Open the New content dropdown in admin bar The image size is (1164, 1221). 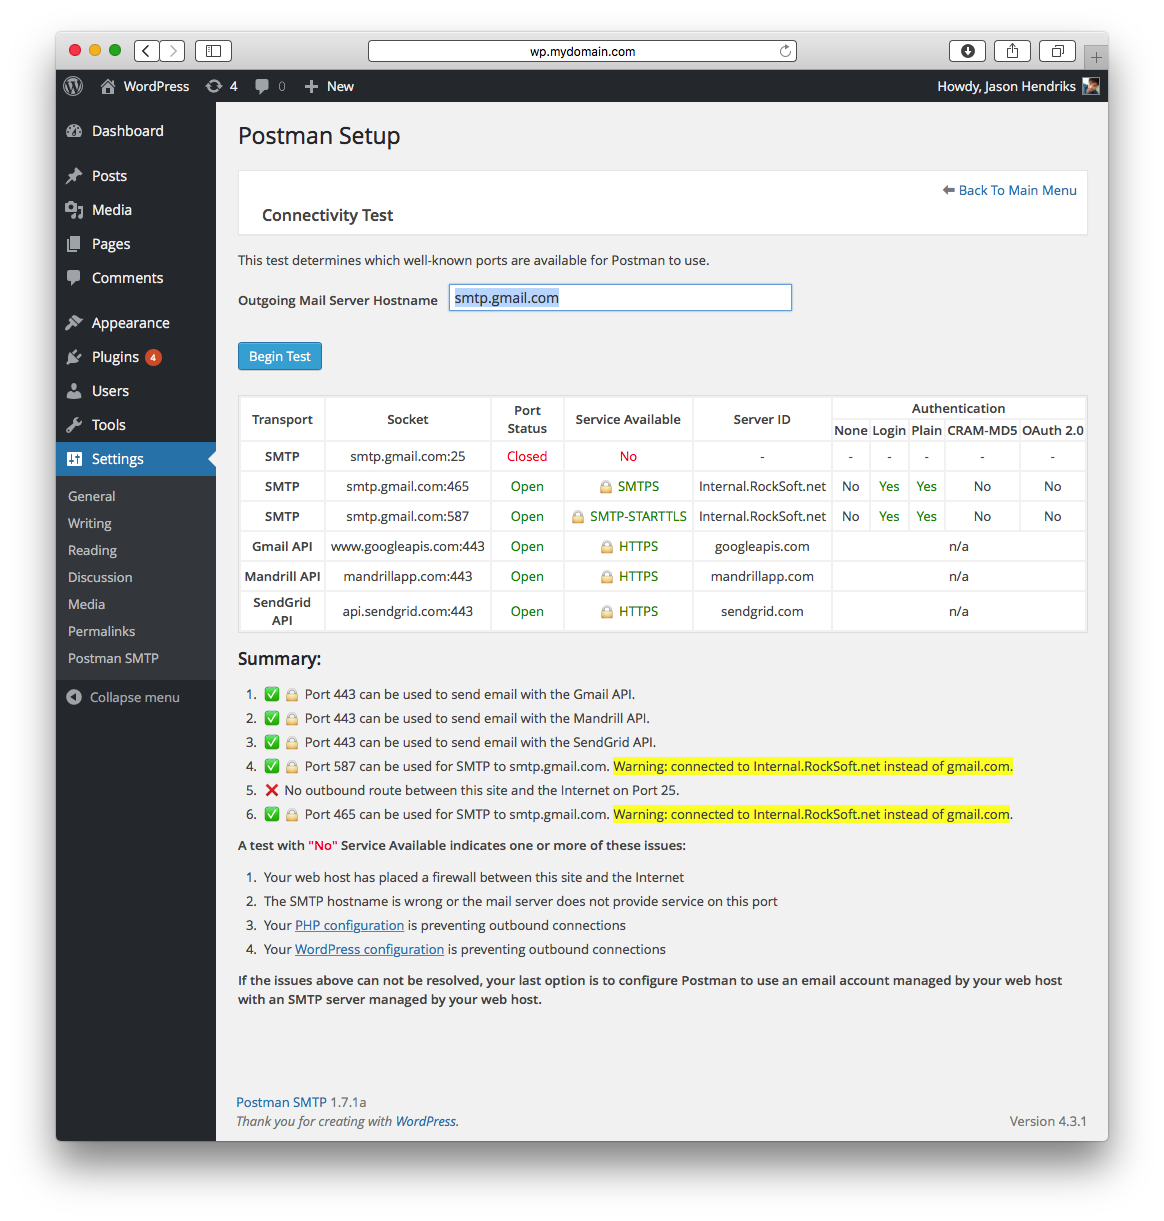coord(329,86)
